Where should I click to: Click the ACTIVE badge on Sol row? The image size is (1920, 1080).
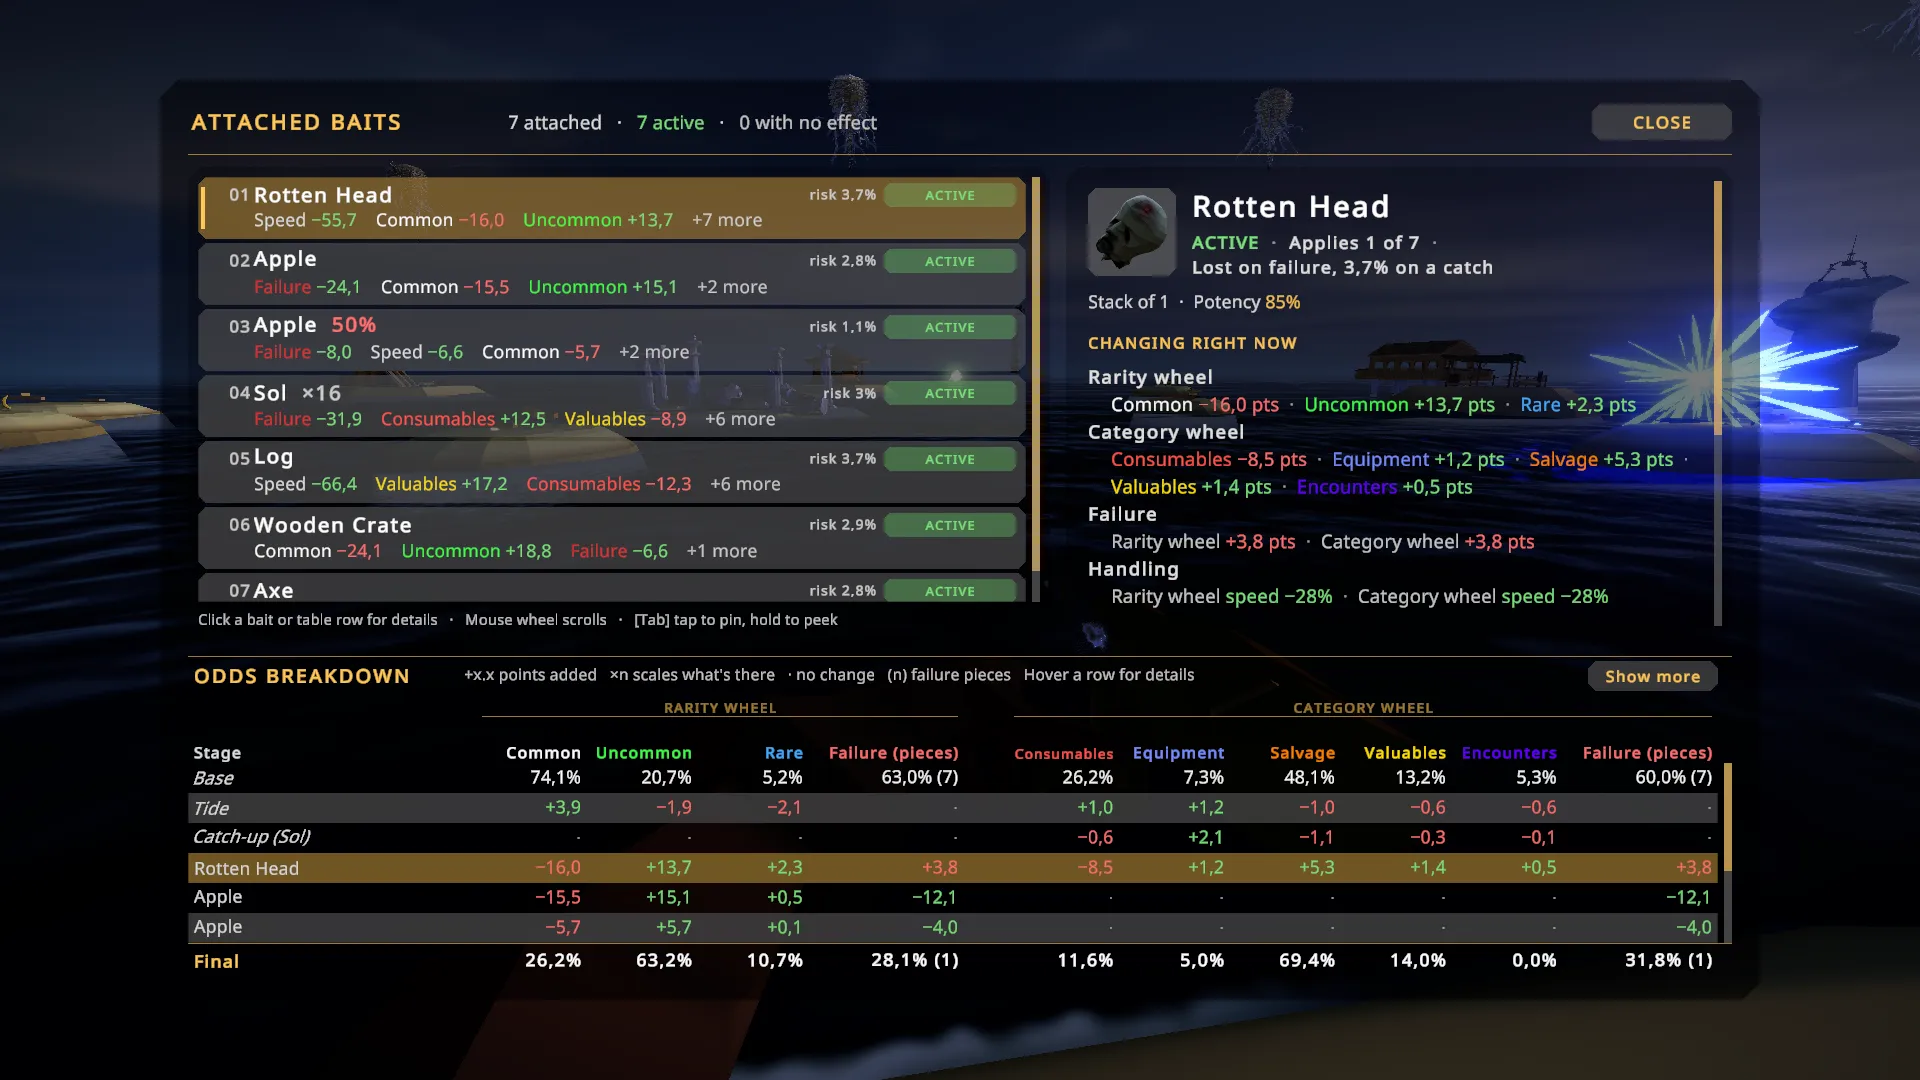[x=950, y=393]
